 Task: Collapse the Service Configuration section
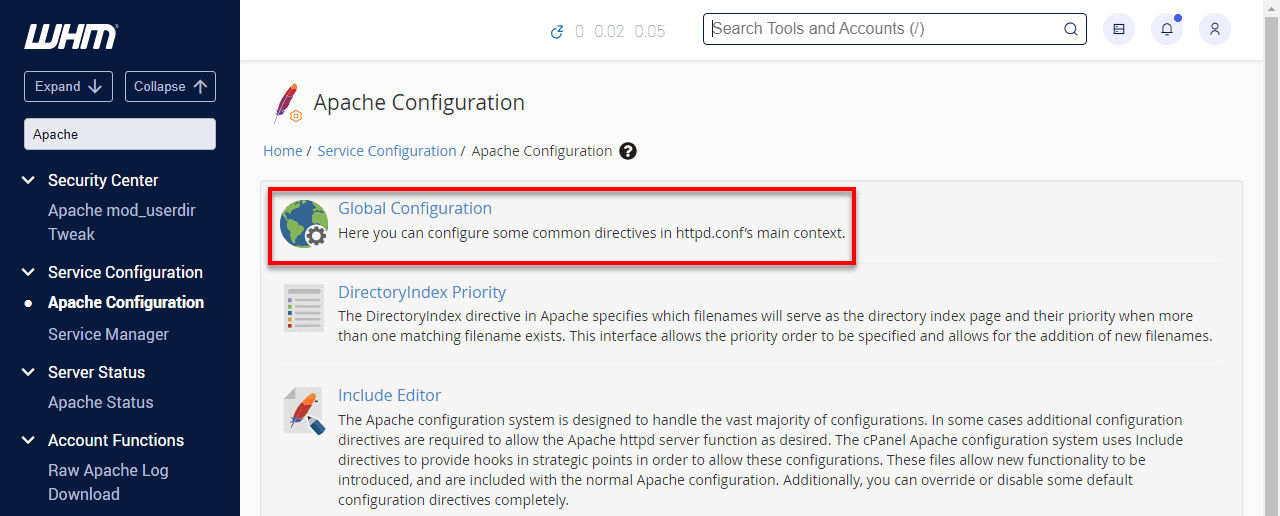pos(29,272)
